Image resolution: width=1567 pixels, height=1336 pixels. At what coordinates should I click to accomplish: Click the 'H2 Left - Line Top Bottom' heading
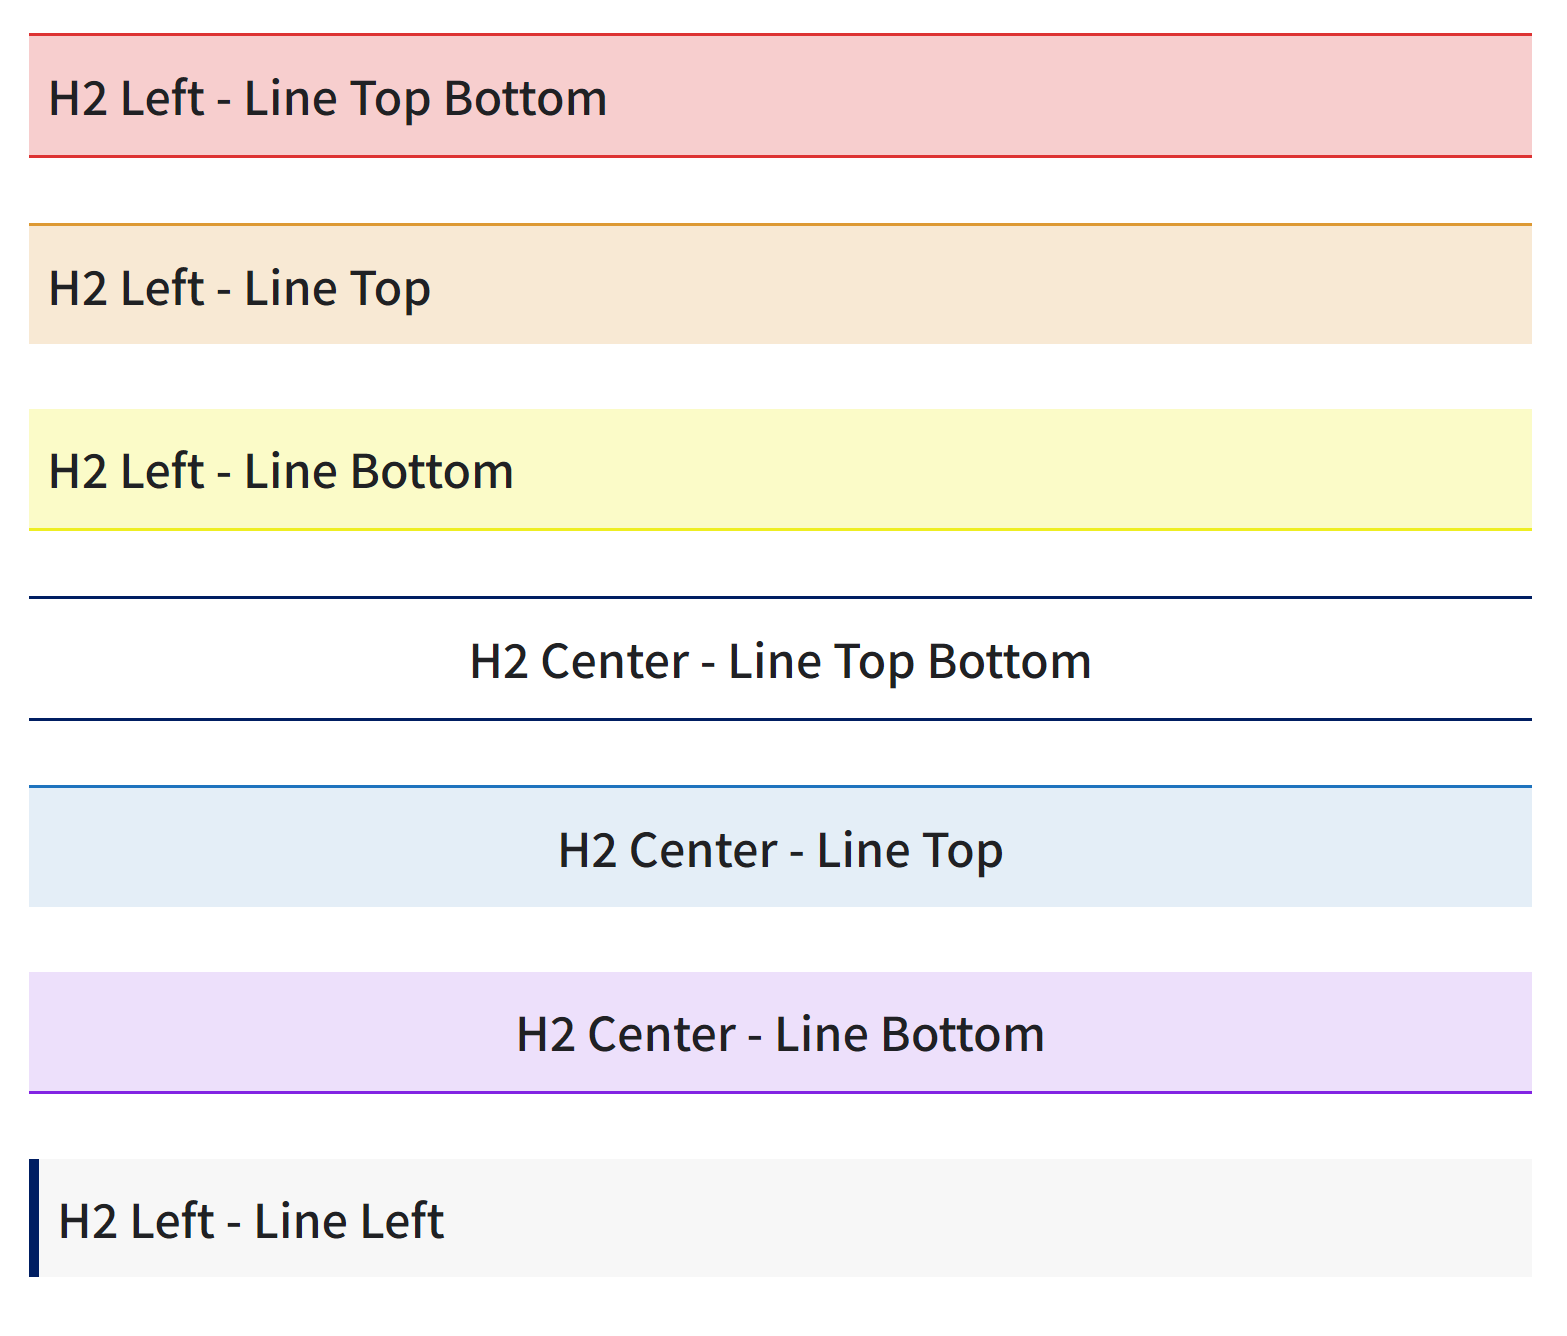tap(328, 98)
